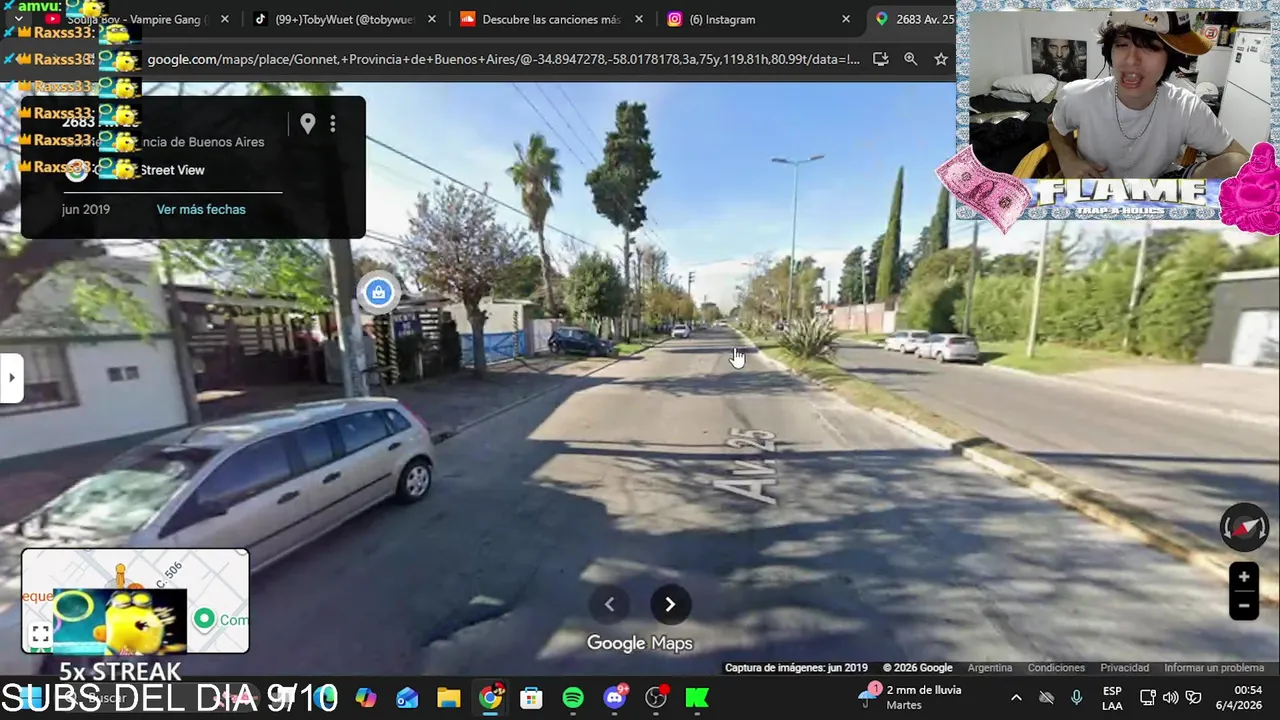
Task: Click the green marker on the minimap
Action: (204, 619)
